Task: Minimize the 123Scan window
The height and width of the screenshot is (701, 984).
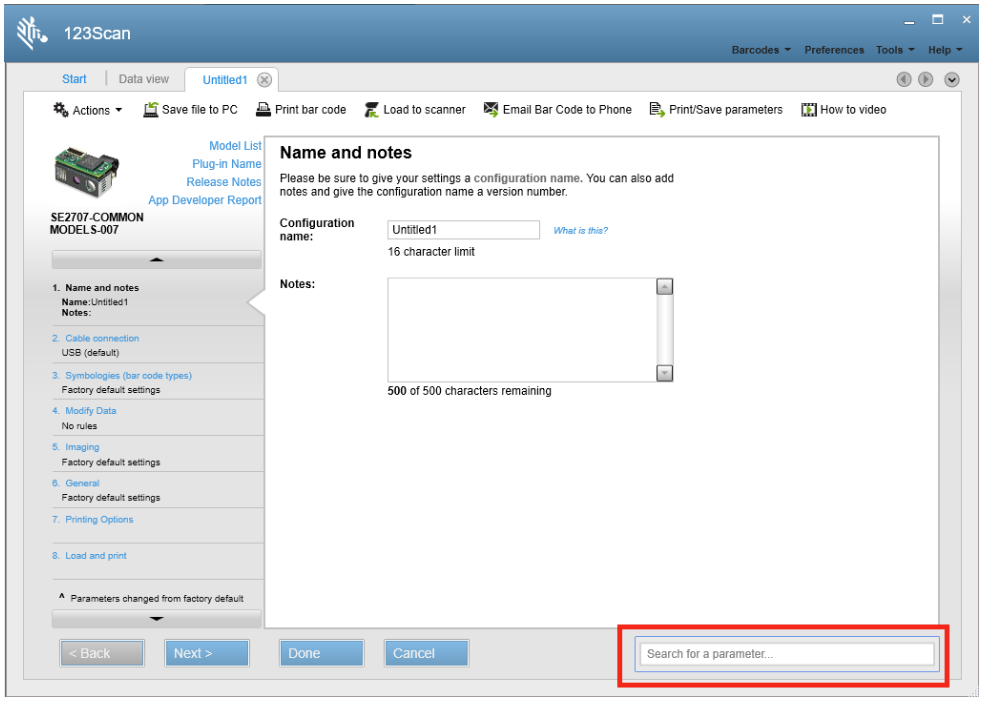Action: click(909, 21)
